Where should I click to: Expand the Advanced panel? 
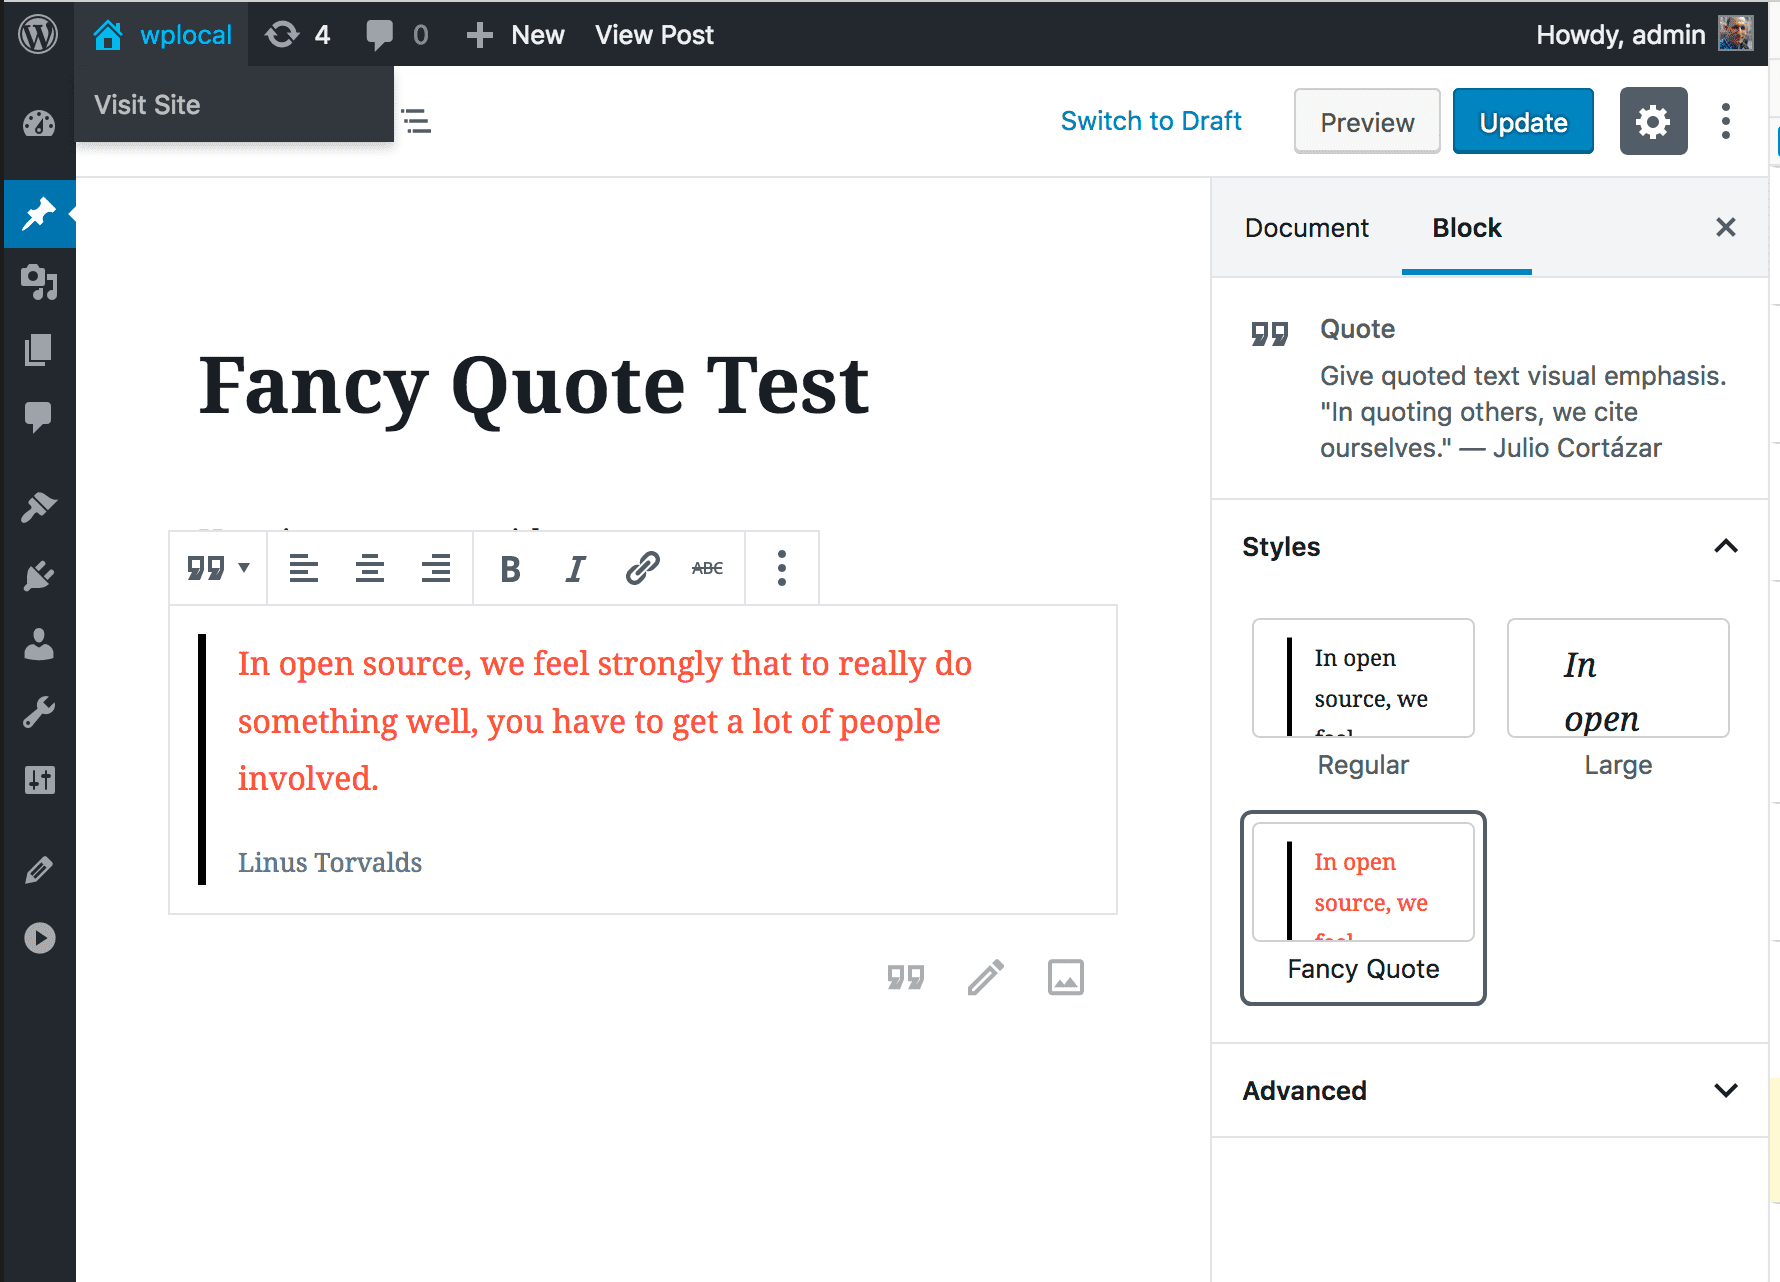coord(1725,1090)
